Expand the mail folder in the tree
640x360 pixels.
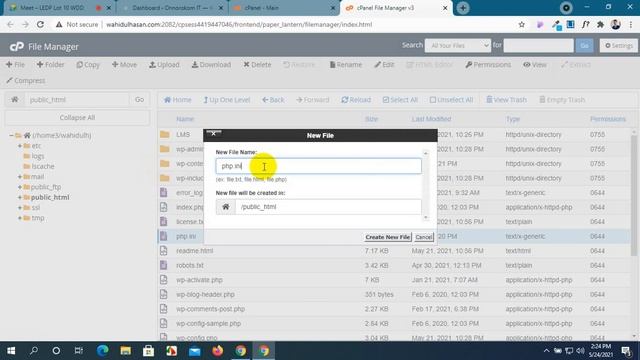[x=20, y=177]
